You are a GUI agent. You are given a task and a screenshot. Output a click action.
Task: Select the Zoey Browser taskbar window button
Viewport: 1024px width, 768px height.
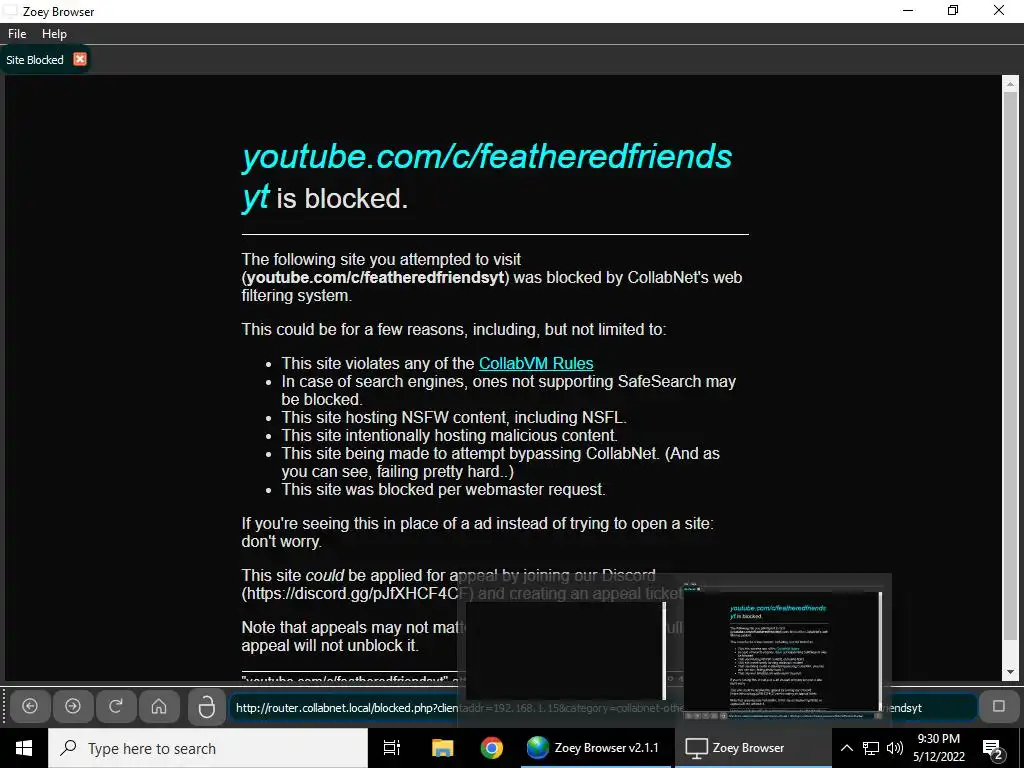[x=752, y=748]
